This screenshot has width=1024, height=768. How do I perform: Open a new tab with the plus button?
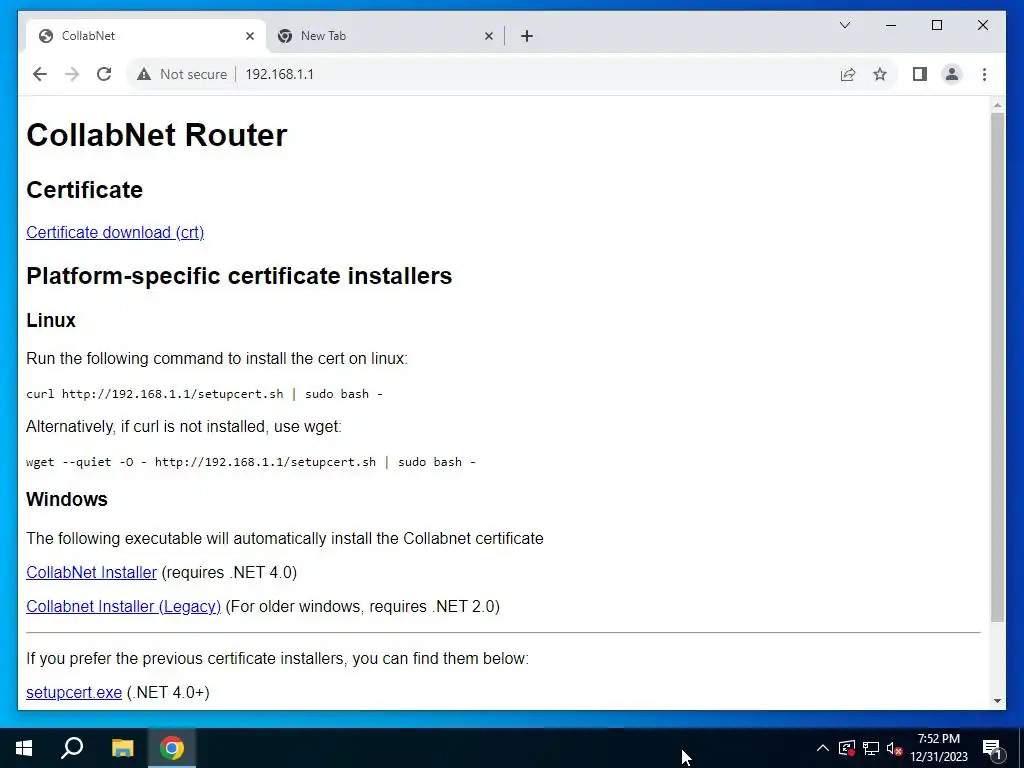[527, 36]
